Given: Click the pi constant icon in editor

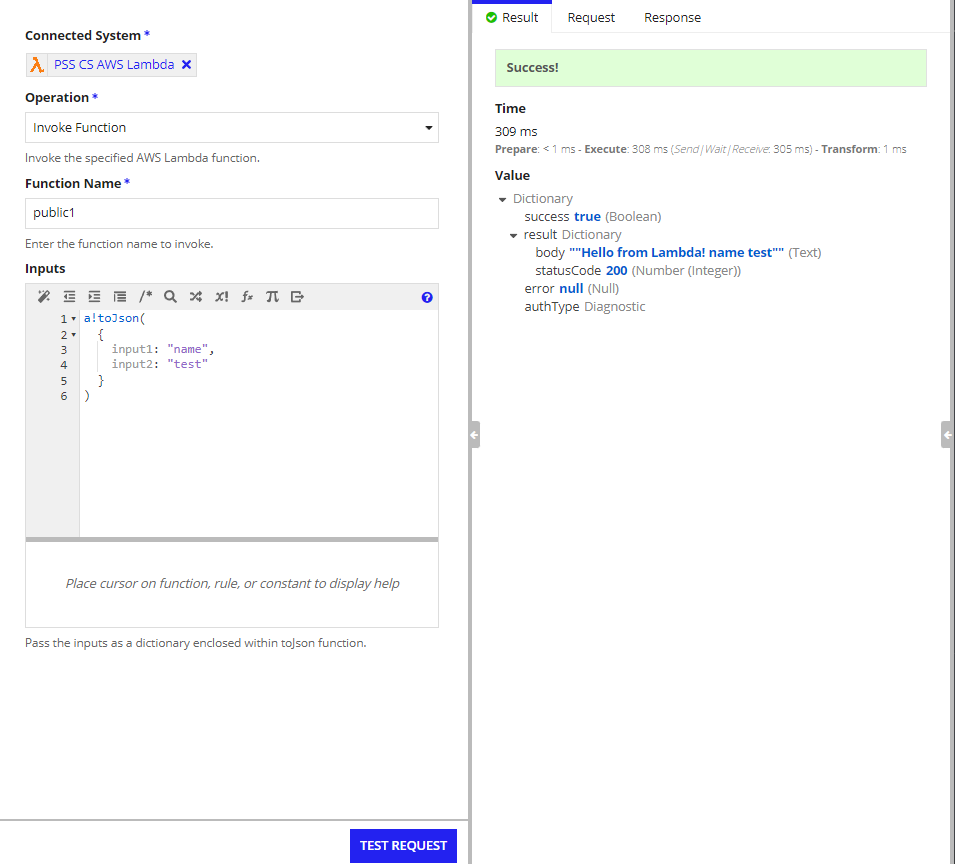Looking at the screenshot, I should pos(272,297).
